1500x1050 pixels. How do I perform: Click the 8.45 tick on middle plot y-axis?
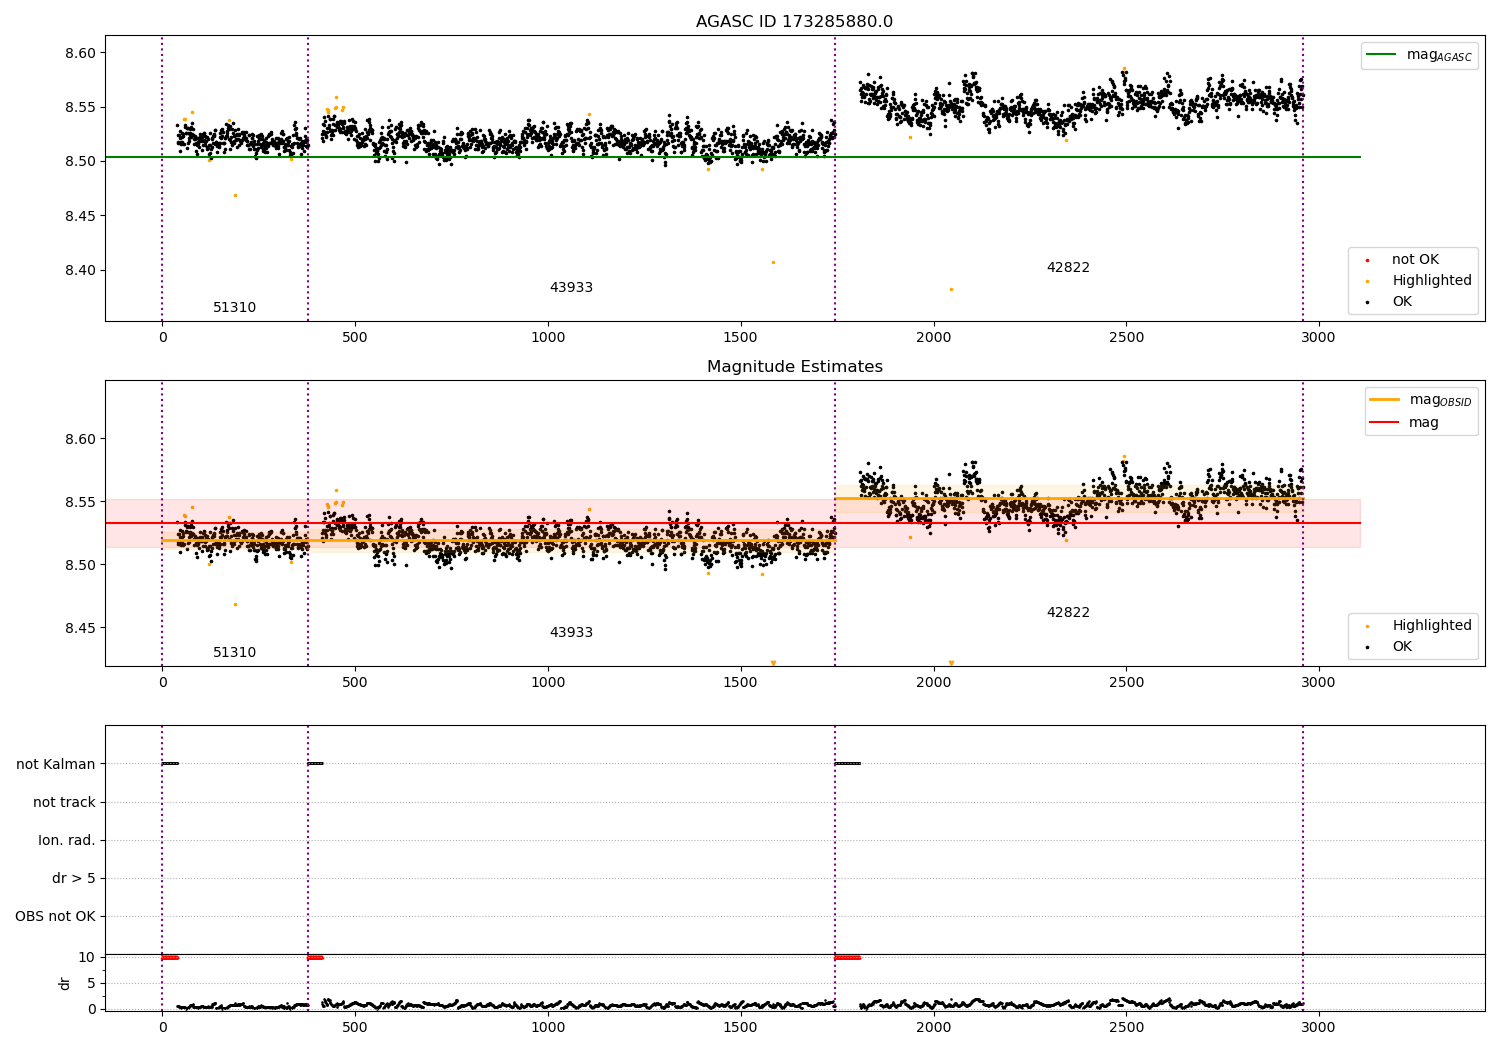(x=80, y=628)
